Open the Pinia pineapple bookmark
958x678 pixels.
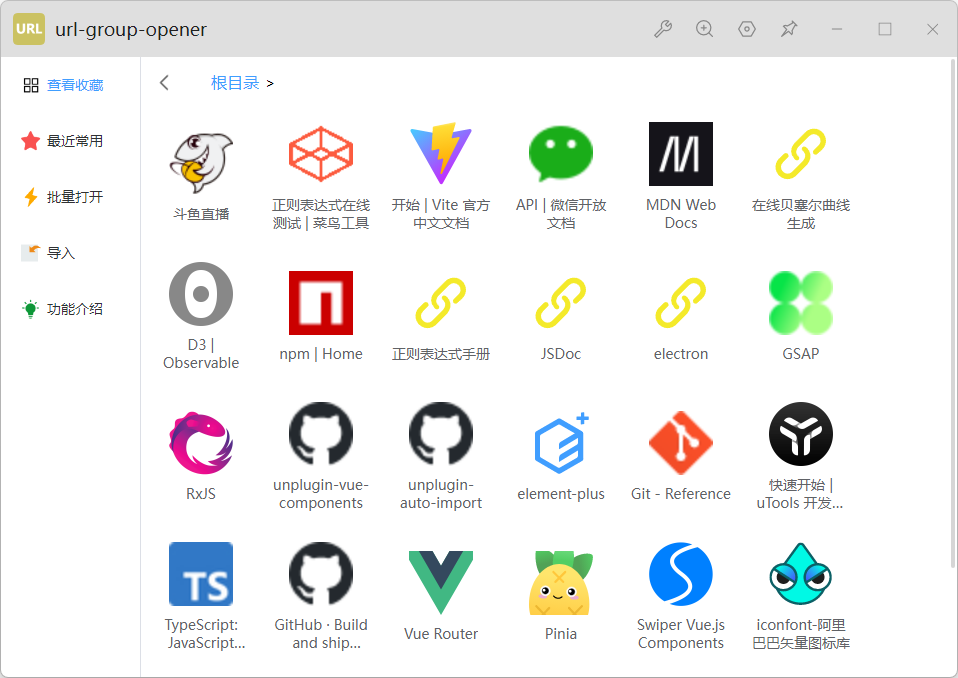[x=561, y=583]
